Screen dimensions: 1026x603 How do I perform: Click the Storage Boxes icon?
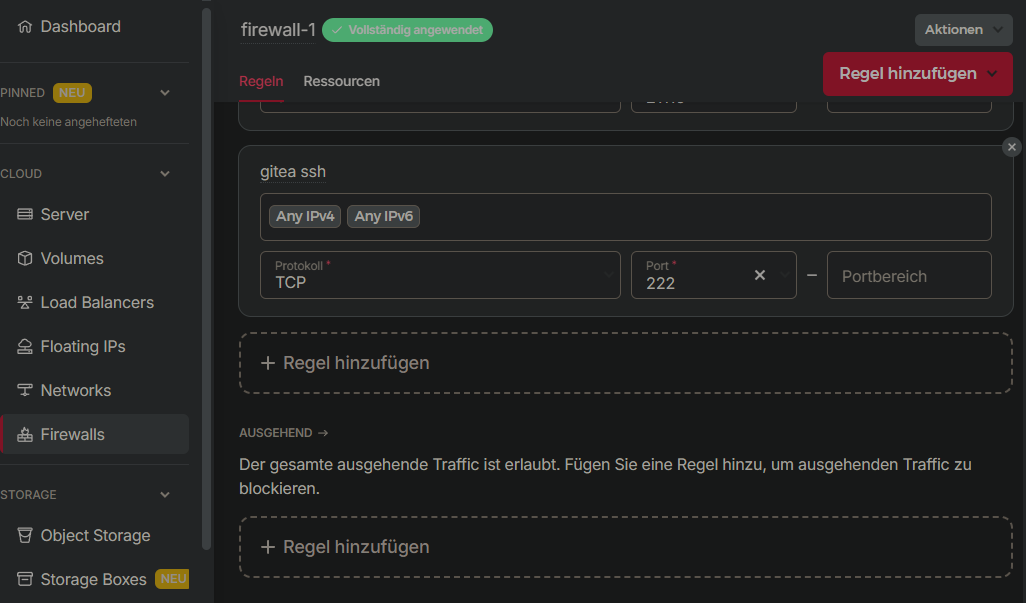pyautogui.click(x=25, y=580)
